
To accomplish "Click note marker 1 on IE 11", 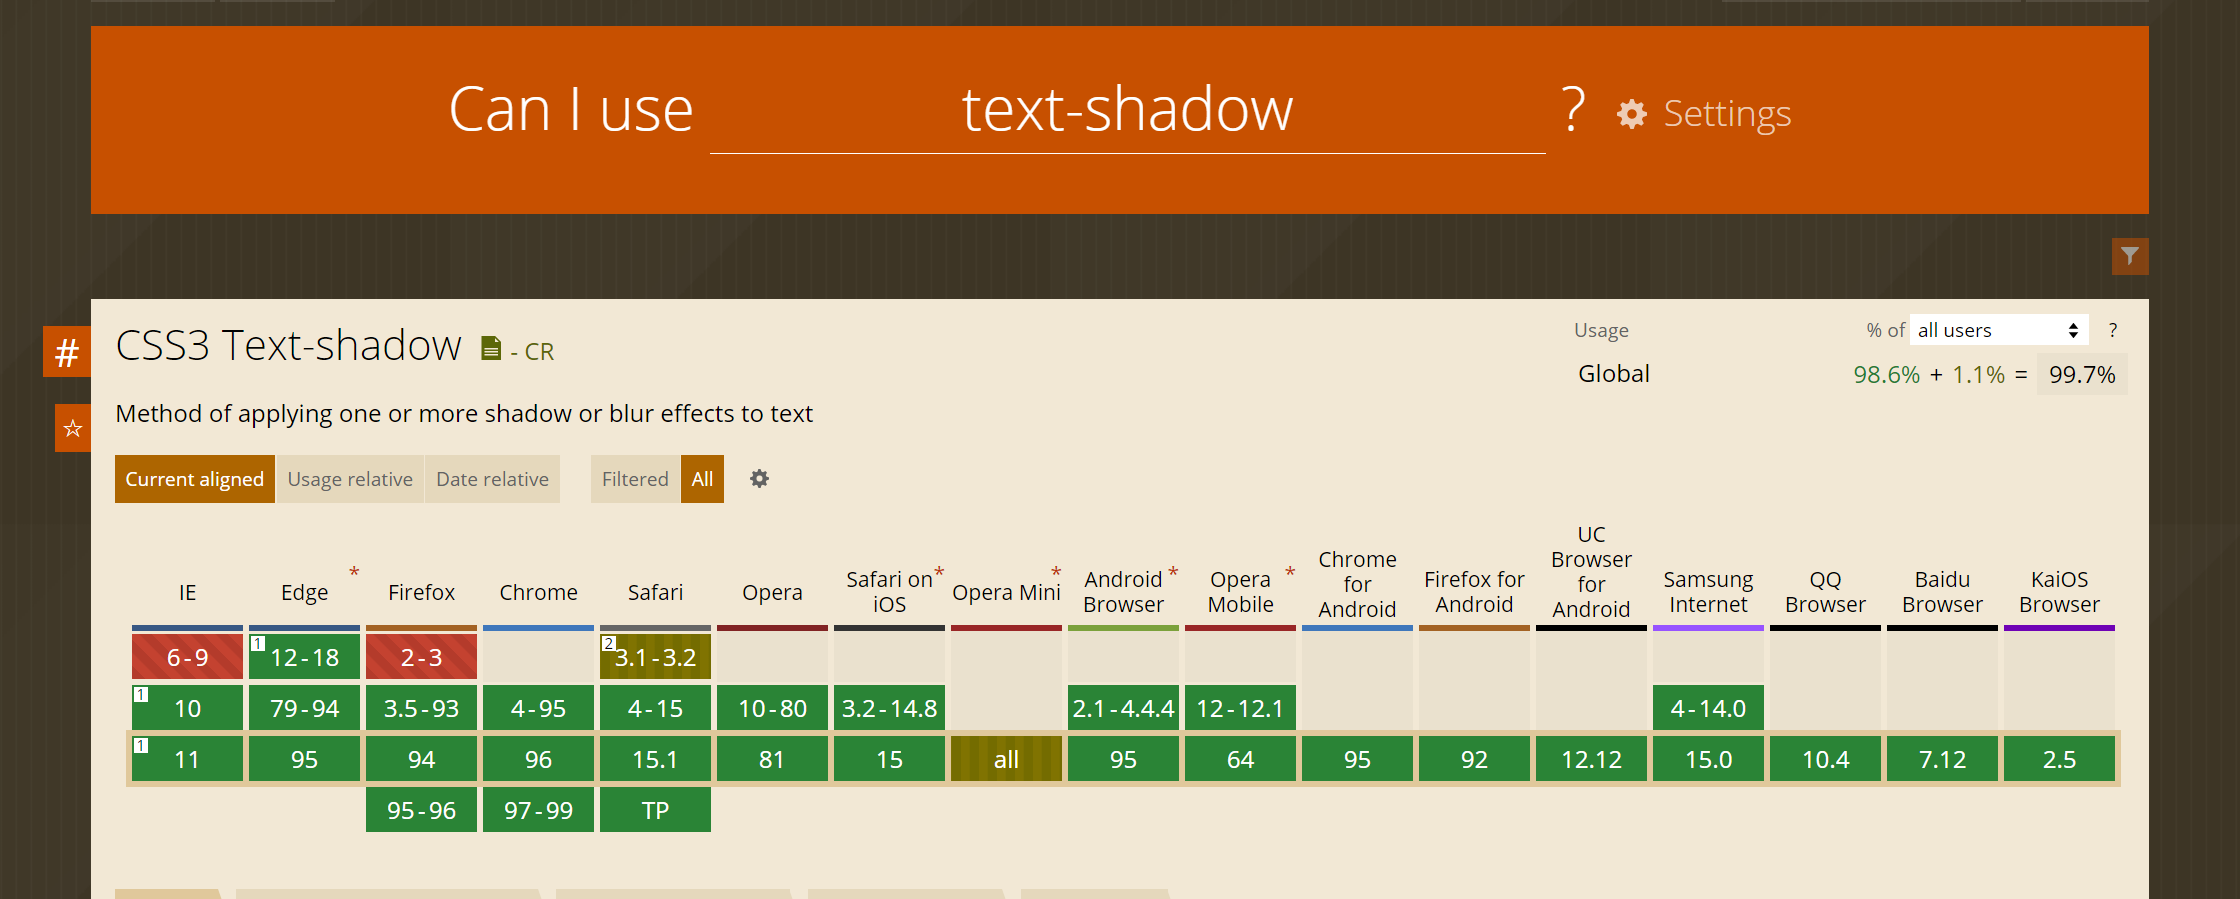I will pos(141,745).
